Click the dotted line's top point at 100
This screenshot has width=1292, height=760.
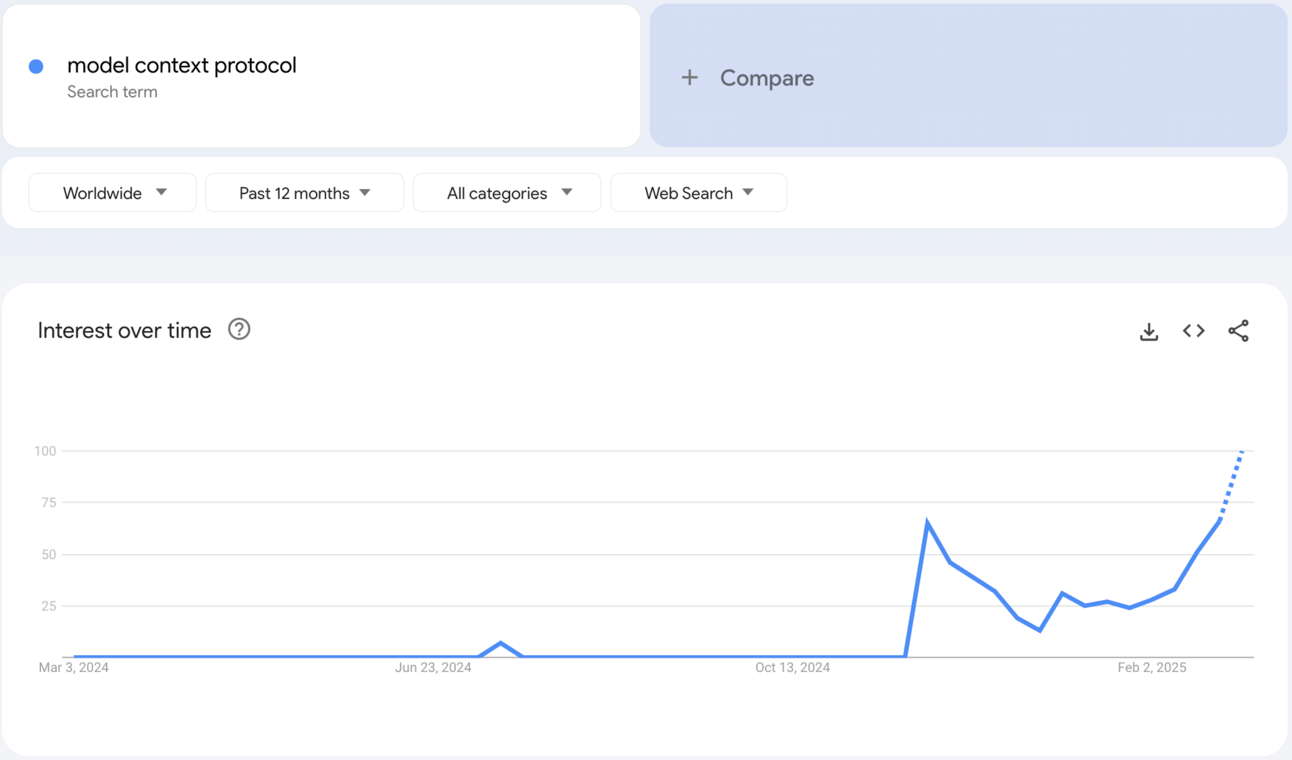(x=1242, y=452)
